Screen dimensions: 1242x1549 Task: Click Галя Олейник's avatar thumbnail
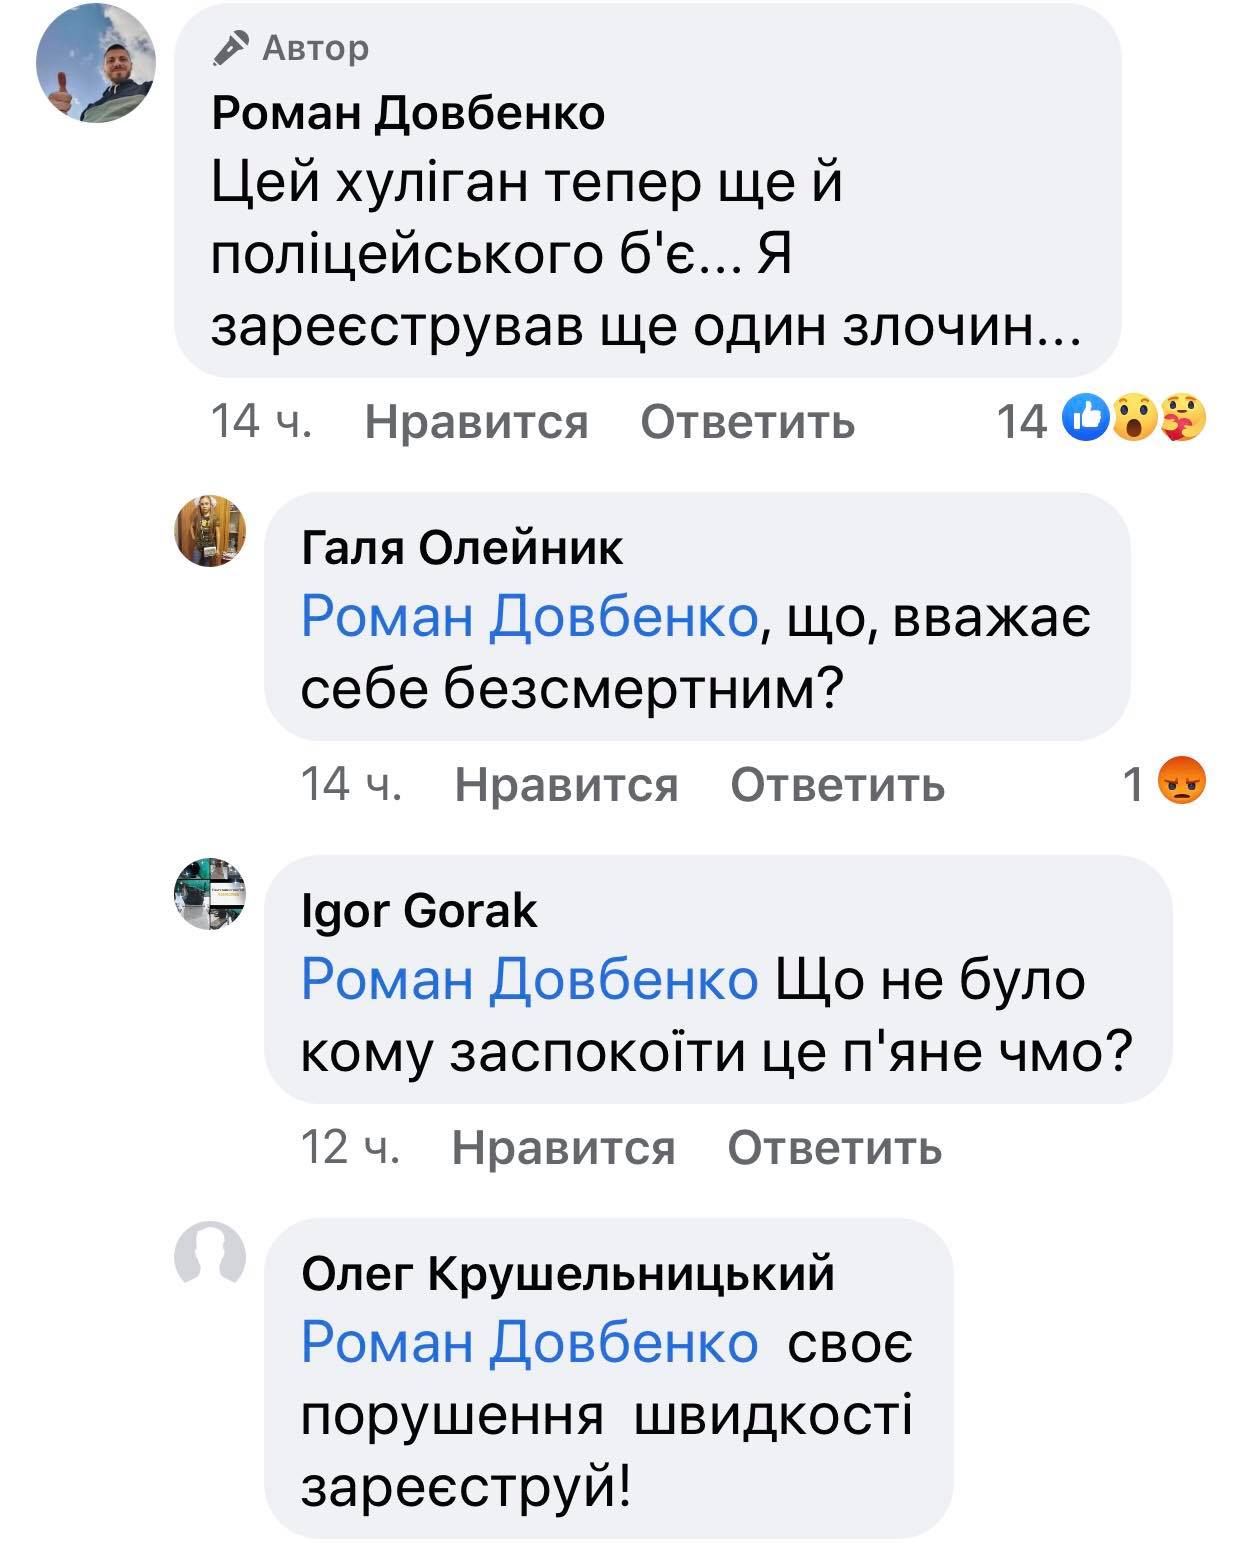click(x=210, y=530)
